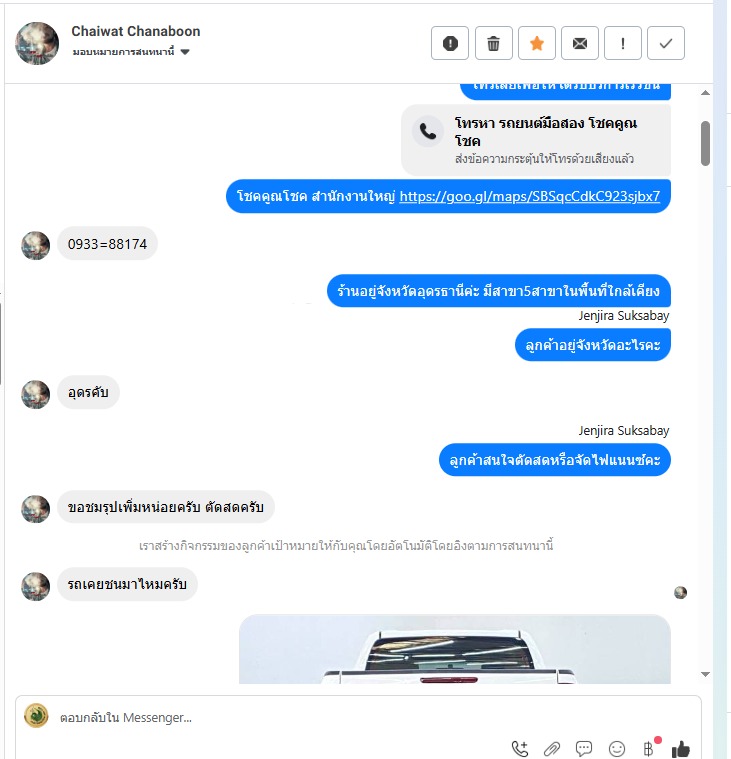This screenshot has height=759, width=731.
Task: Tap the call used car shop card
Action: tap(536, 140)
